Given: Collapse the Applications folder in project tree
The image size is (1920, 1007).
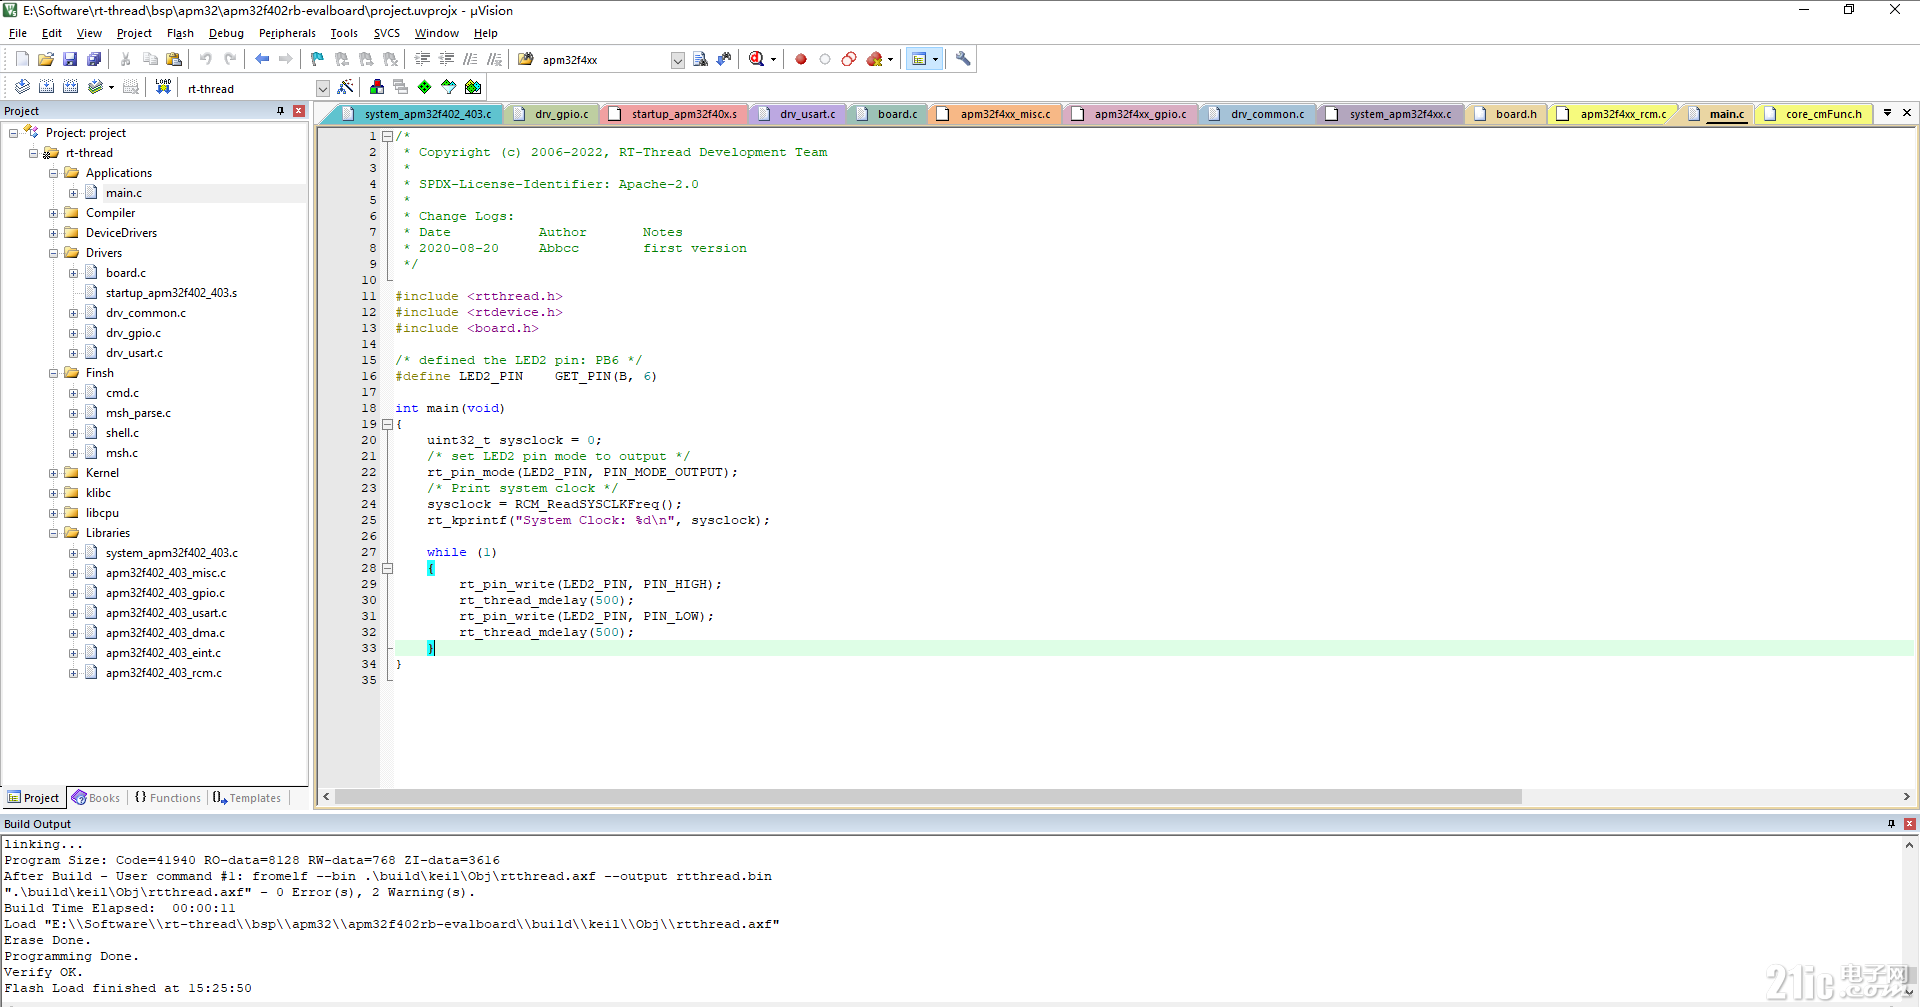Looking at the screenshot, I should 54,173.
